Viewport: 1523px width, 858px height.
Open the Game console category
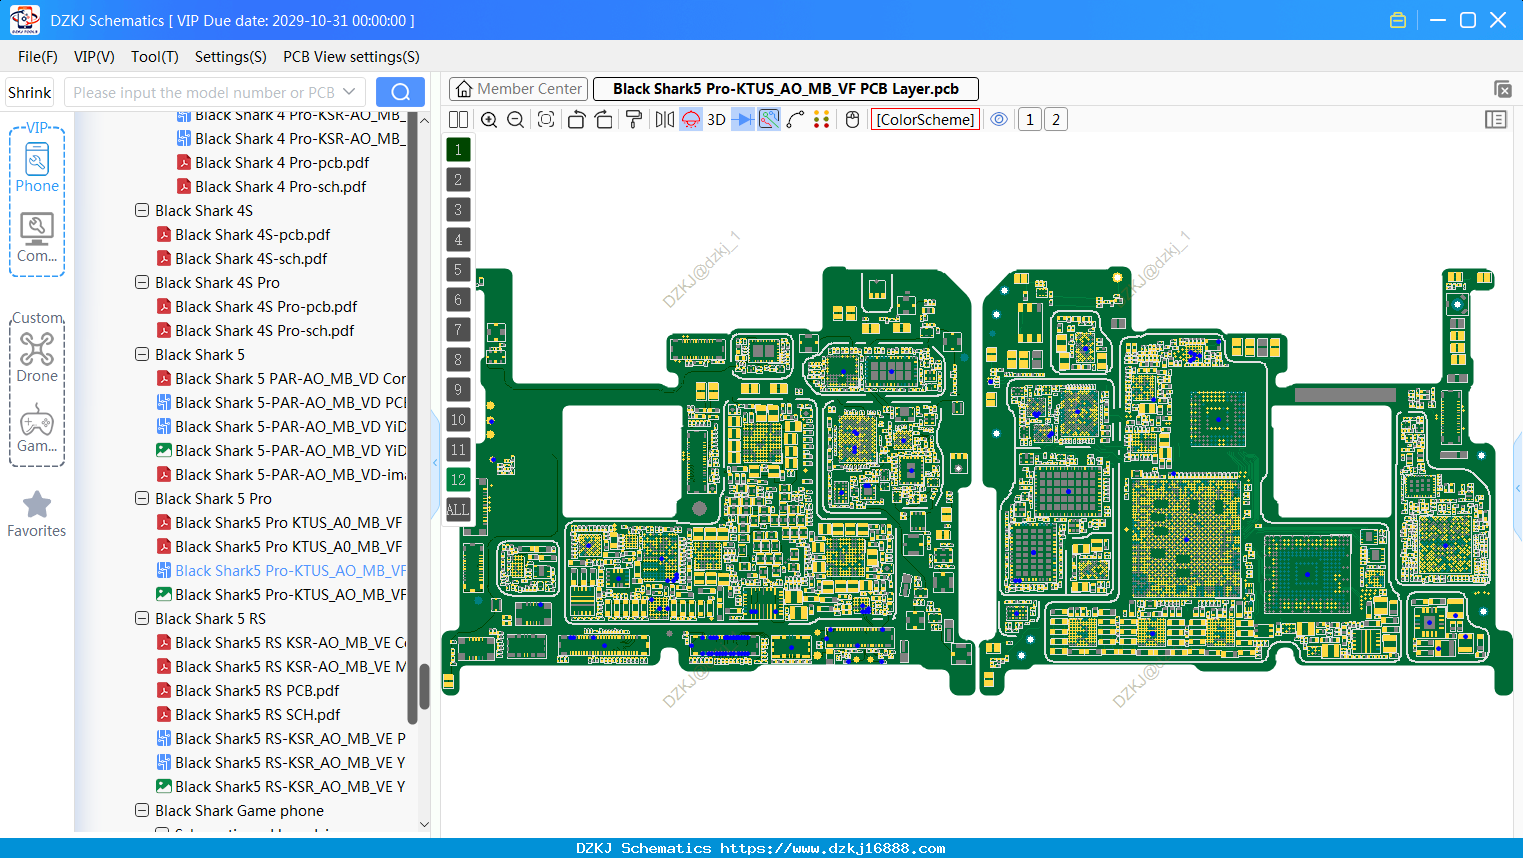pos(37,428)
